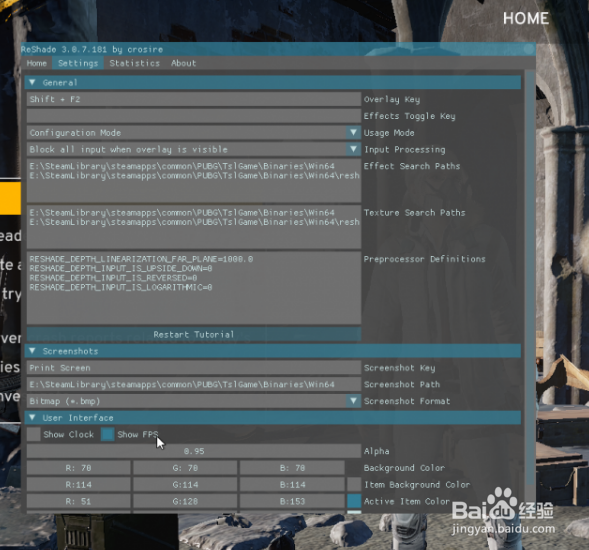Viewport: 589px width, 550px height.
Task: Click the Overlay Key field showing Shift + F2
Action: 194,99
